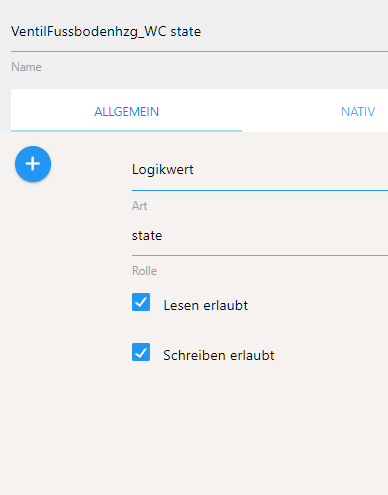Click the white plus symbol inside the round button
The image size is (388, 495).
pos(33,164)
